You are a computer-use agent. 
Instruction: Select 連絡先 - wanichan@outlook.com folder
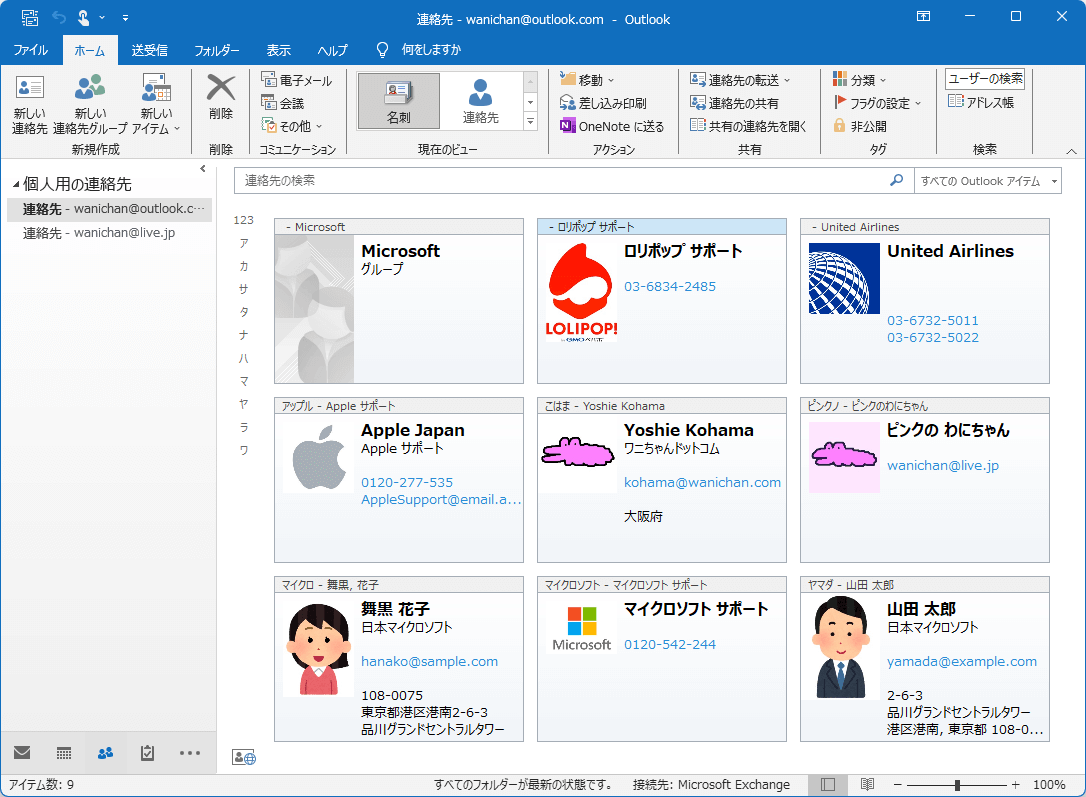click(109, 209)
